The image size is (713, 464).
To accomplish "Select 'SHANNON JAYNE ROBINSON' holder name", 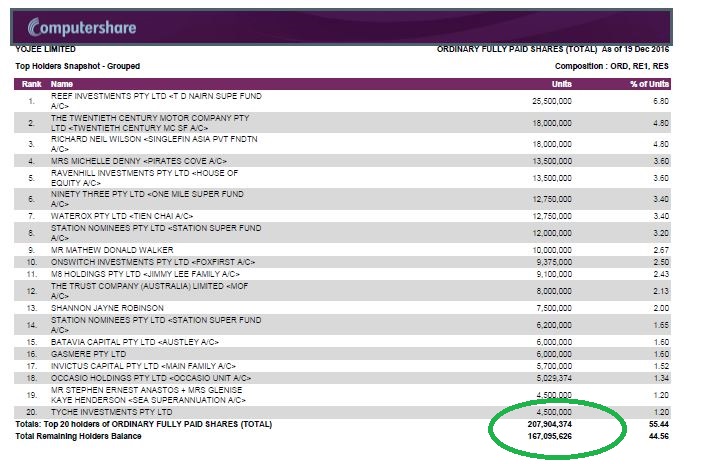I will click(107, 308).
